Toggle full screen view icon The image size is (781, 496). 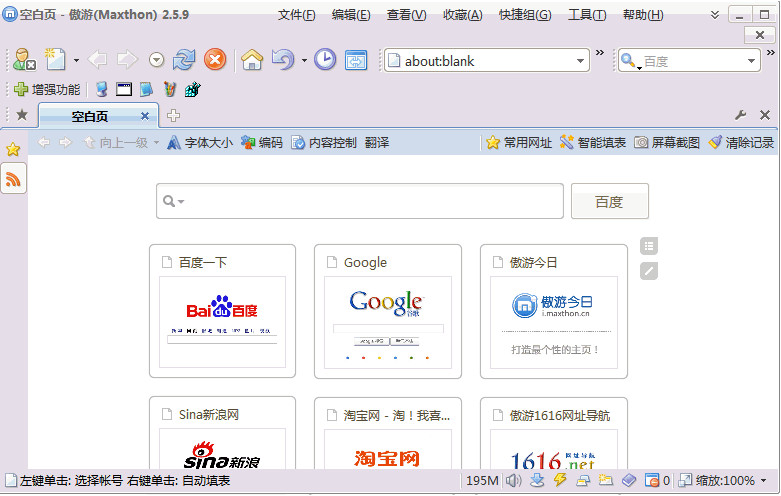(x=356, y=60)
